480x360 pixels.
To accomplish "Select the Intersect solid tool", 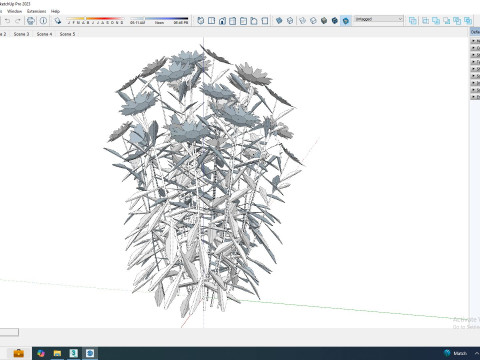I will tap(425, 21).
